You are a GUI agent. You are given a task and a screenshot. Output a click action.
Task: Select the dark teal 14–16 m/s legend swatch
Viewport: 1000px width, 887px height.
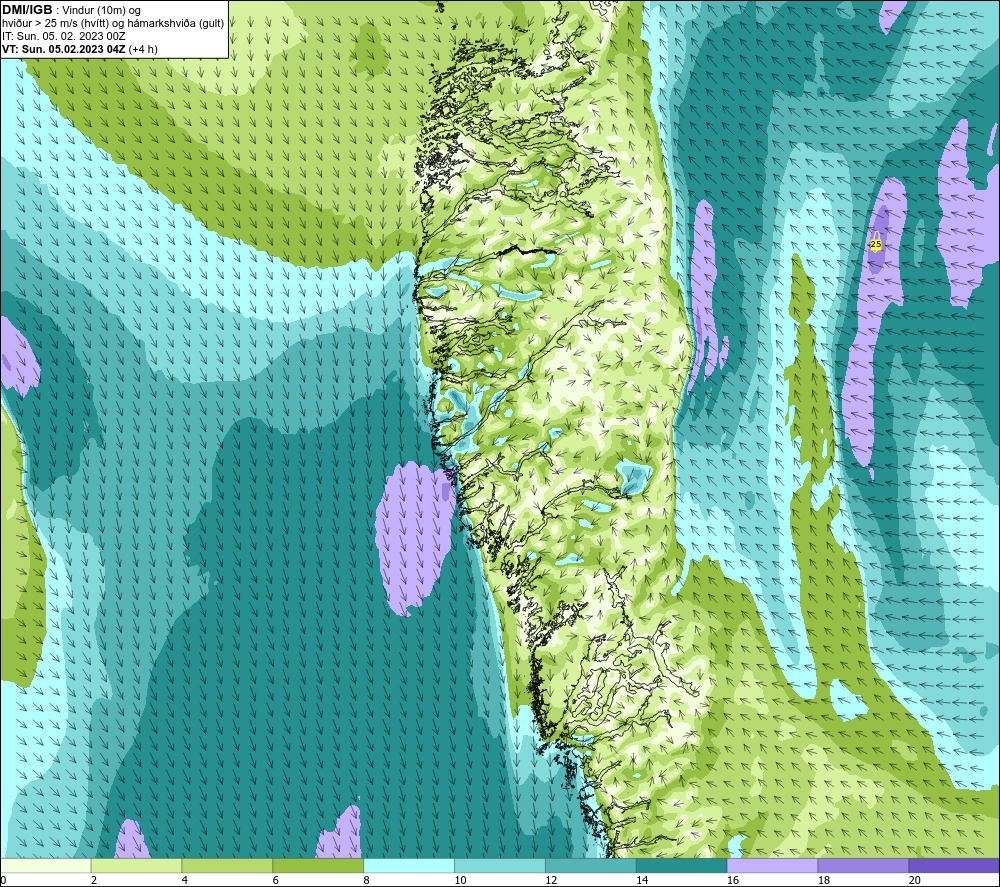coord(682,865)
